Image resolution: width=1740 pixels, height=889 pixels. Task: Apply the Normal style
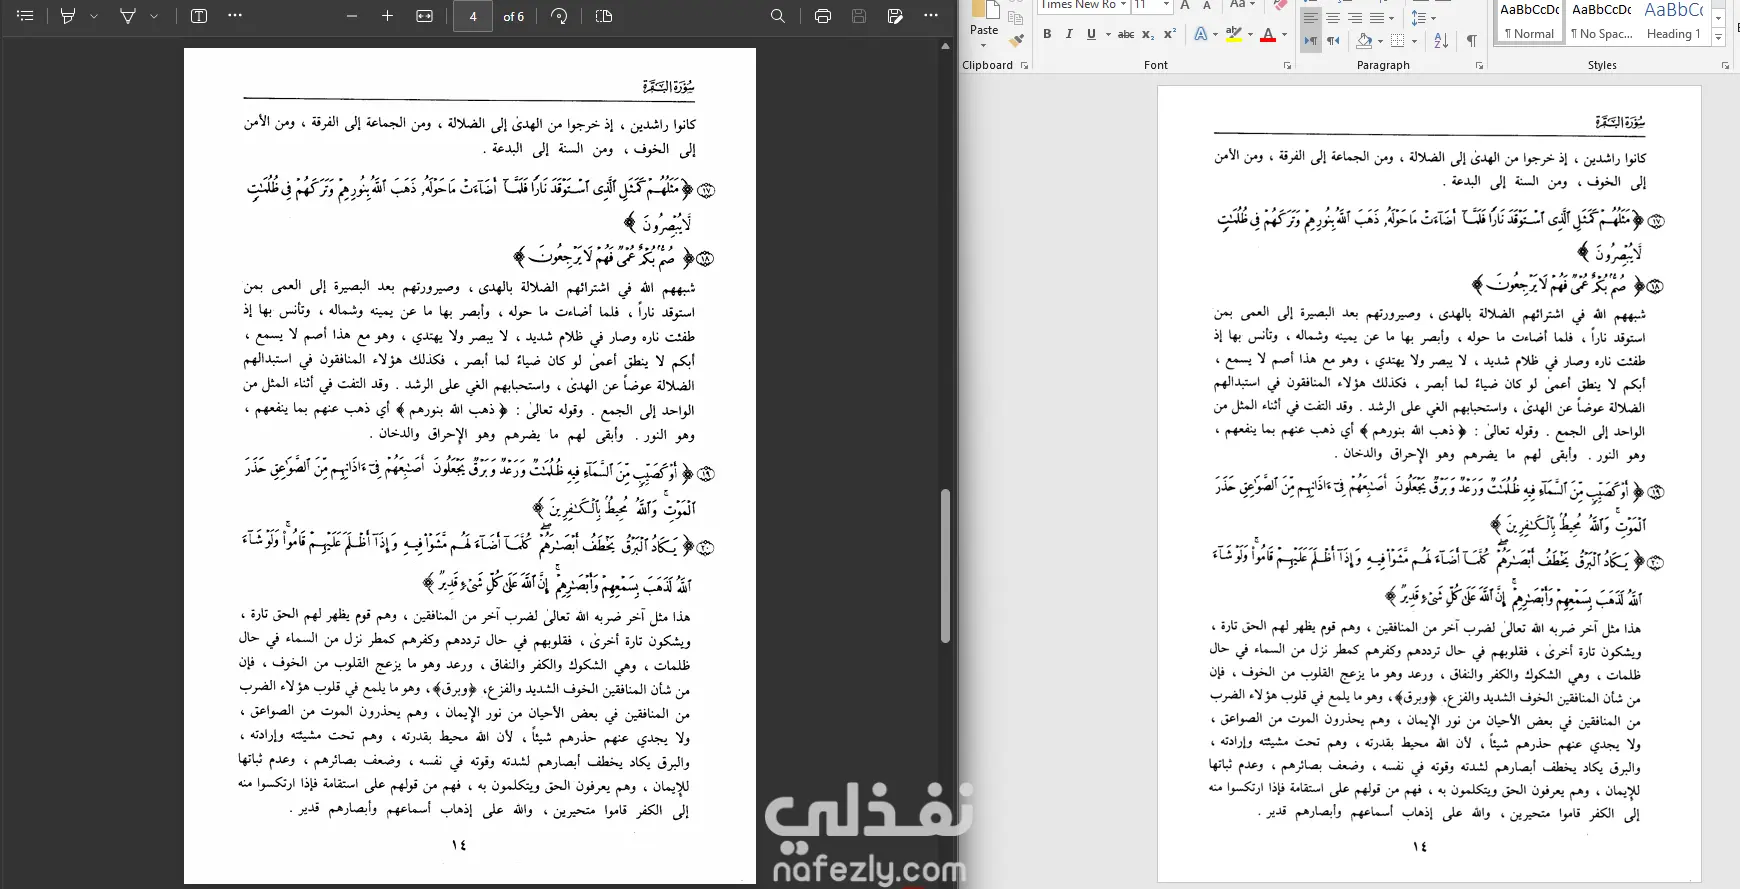1530,21
